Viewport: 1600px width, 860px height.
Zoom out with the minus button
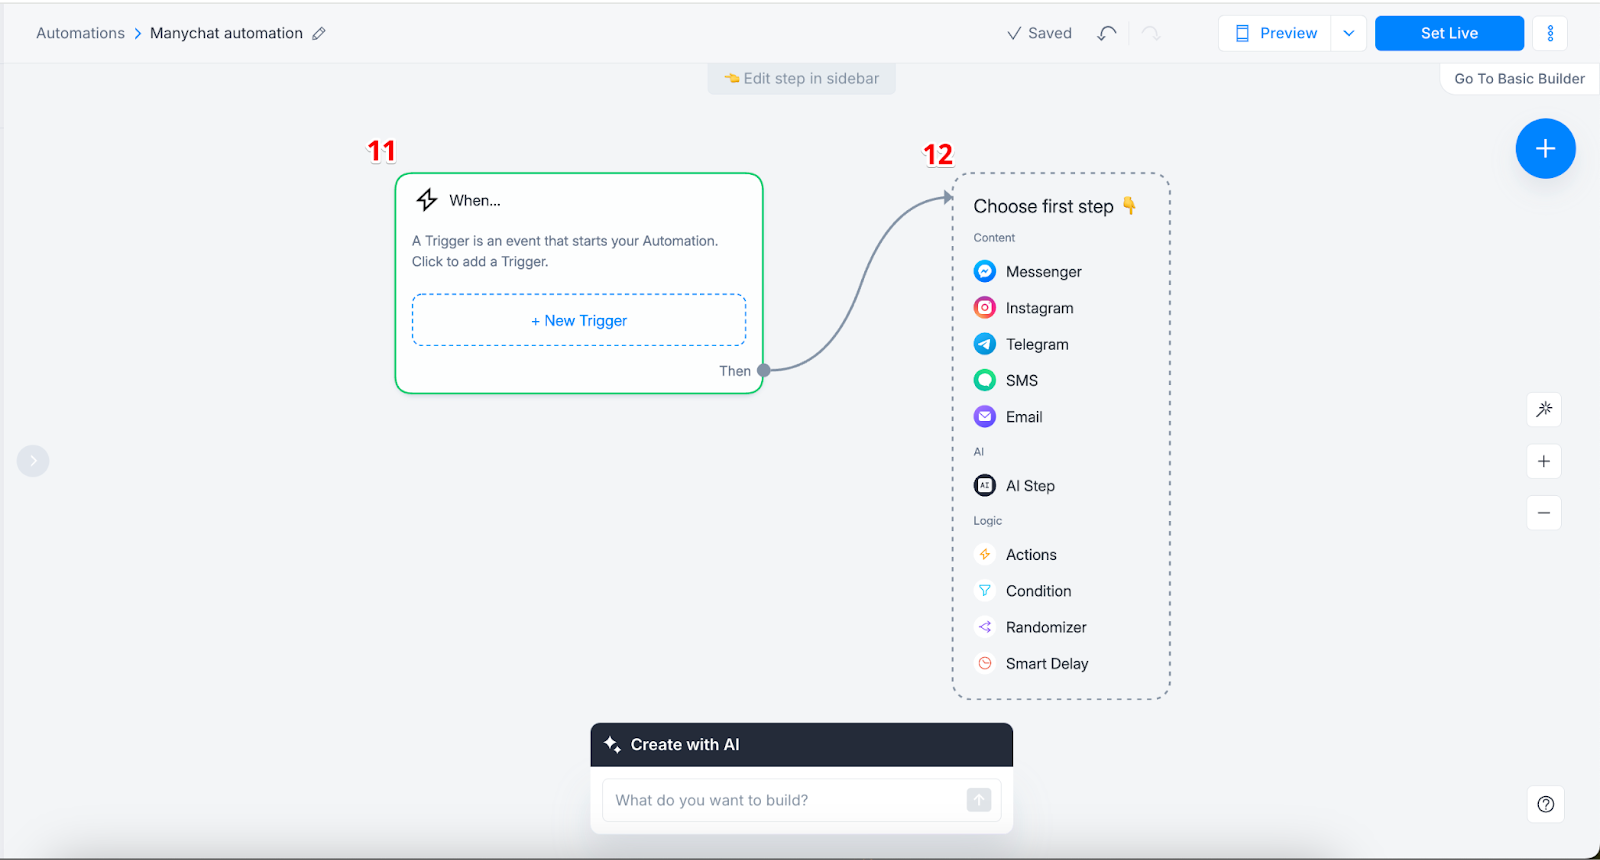[1544, 513]
